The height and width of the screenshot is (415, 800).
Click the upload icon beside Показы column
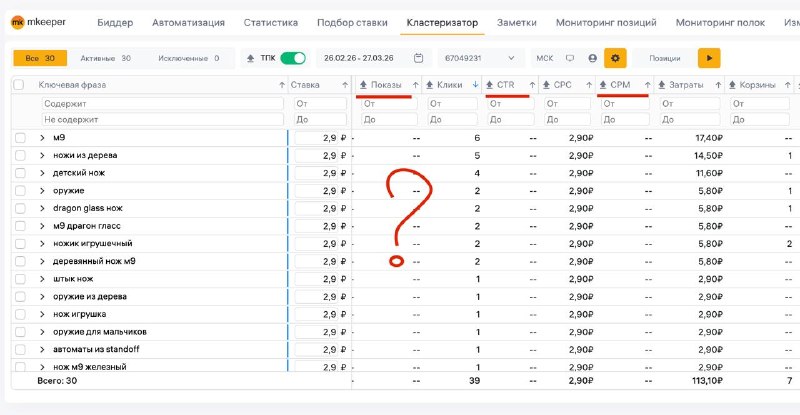[363, 85]
